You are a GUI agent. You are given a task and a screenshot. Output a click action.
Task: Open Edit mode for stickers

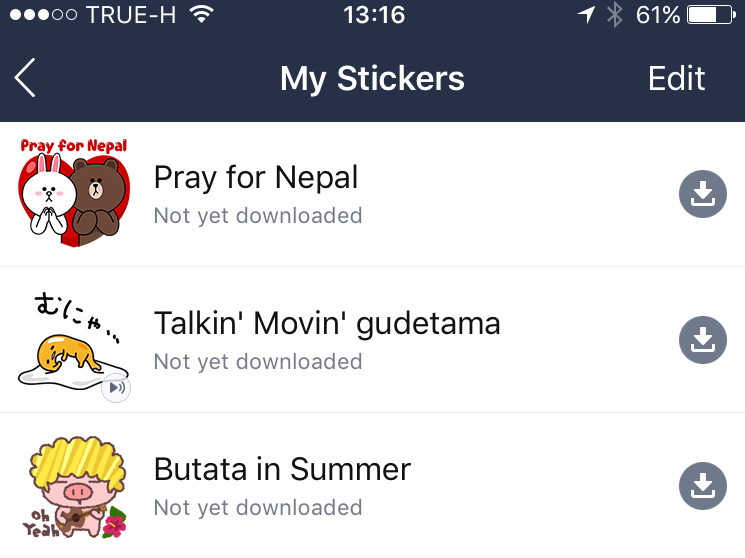coord(677,78)
